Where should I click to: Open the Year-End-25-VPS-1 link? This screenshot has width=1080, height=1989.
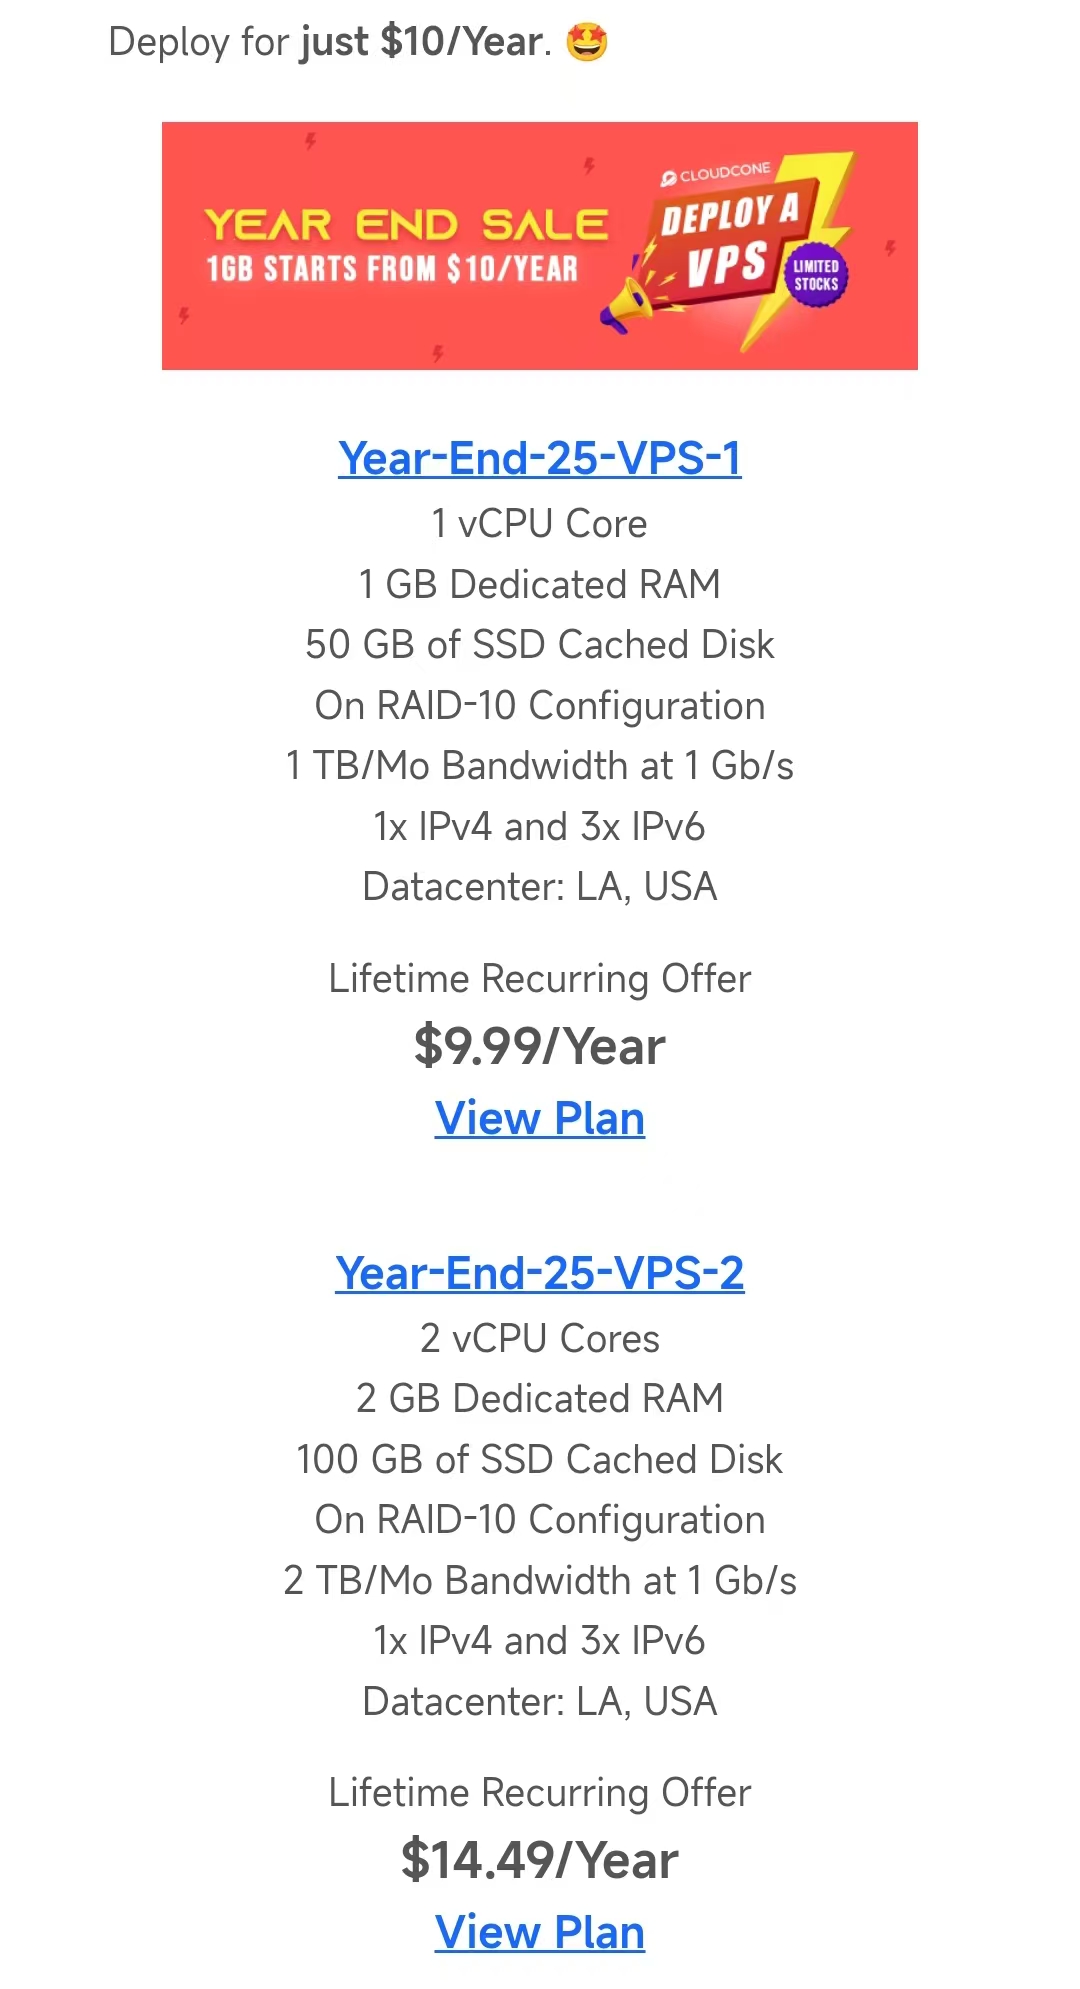point(540,458)
